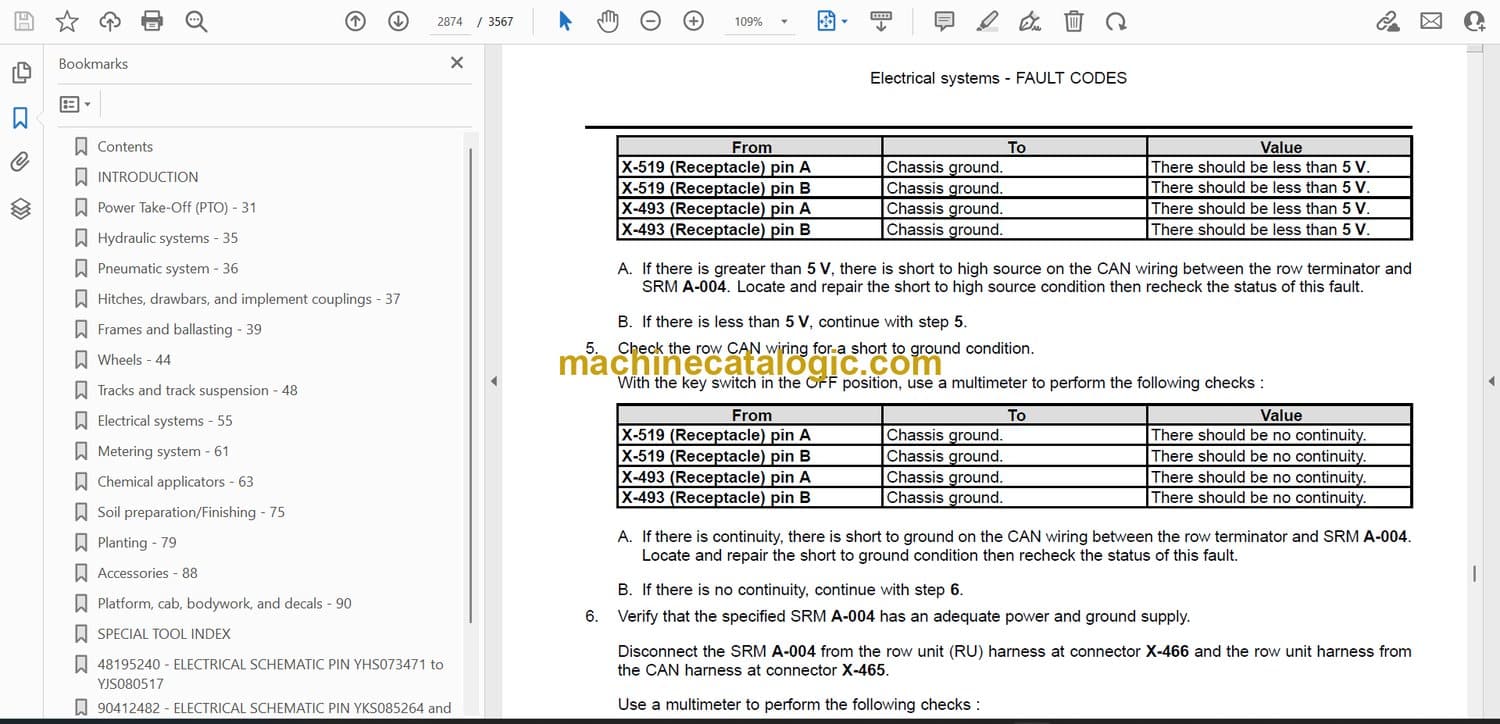The width and height of the screenshot is (1500, 724).
Task: Click the current page number field
Action: tap(450, 21)
